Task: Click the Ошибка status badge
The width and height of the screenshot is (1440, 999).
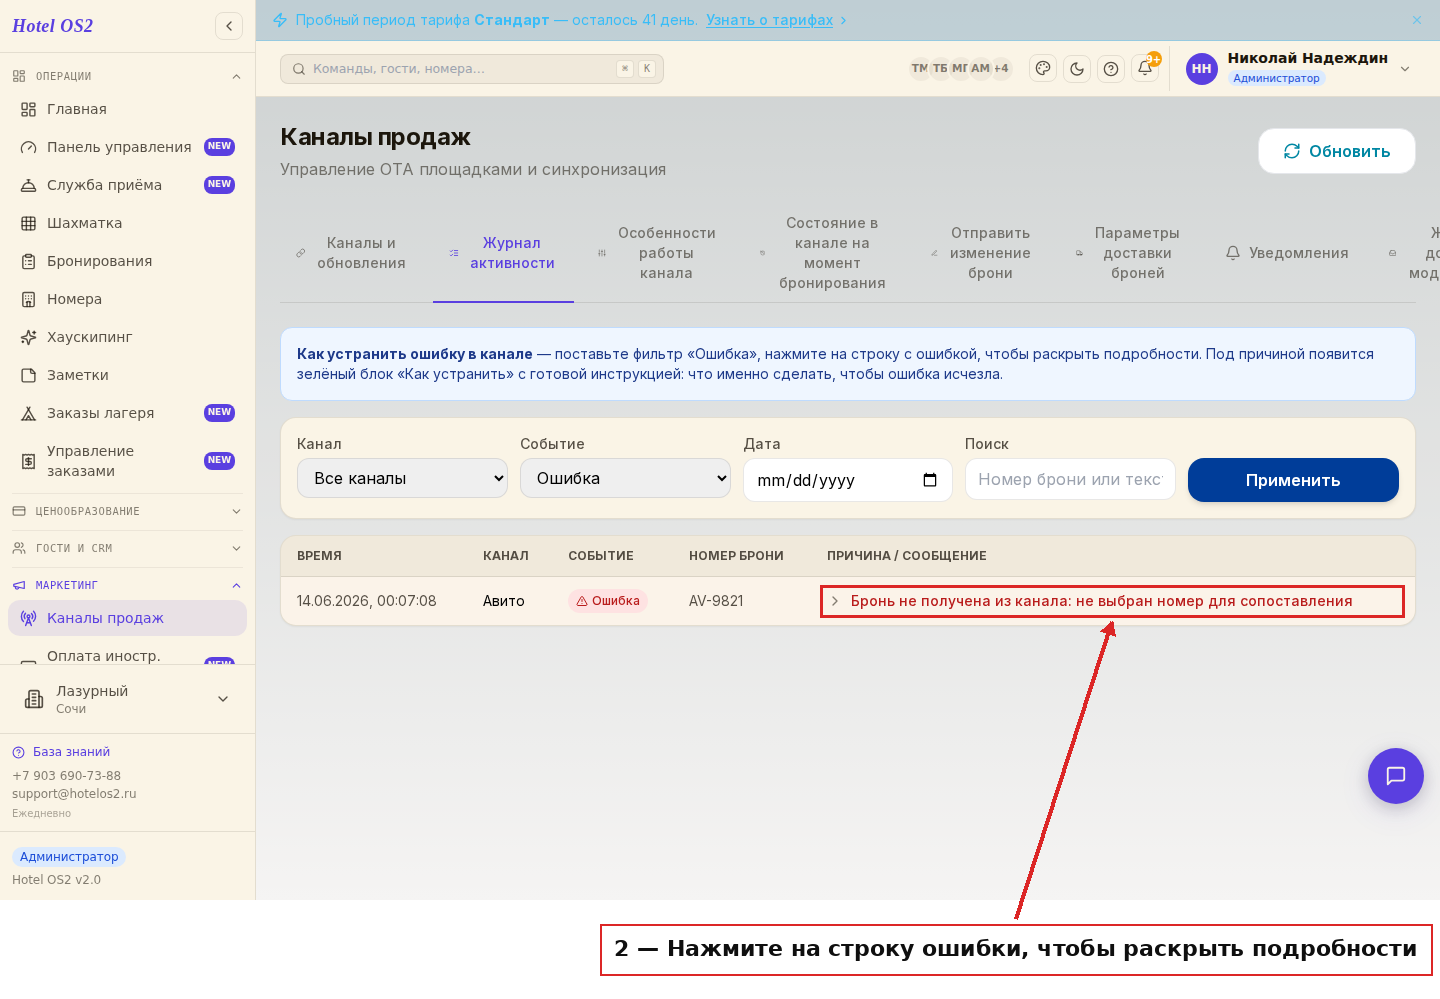Action: (608, 601)
